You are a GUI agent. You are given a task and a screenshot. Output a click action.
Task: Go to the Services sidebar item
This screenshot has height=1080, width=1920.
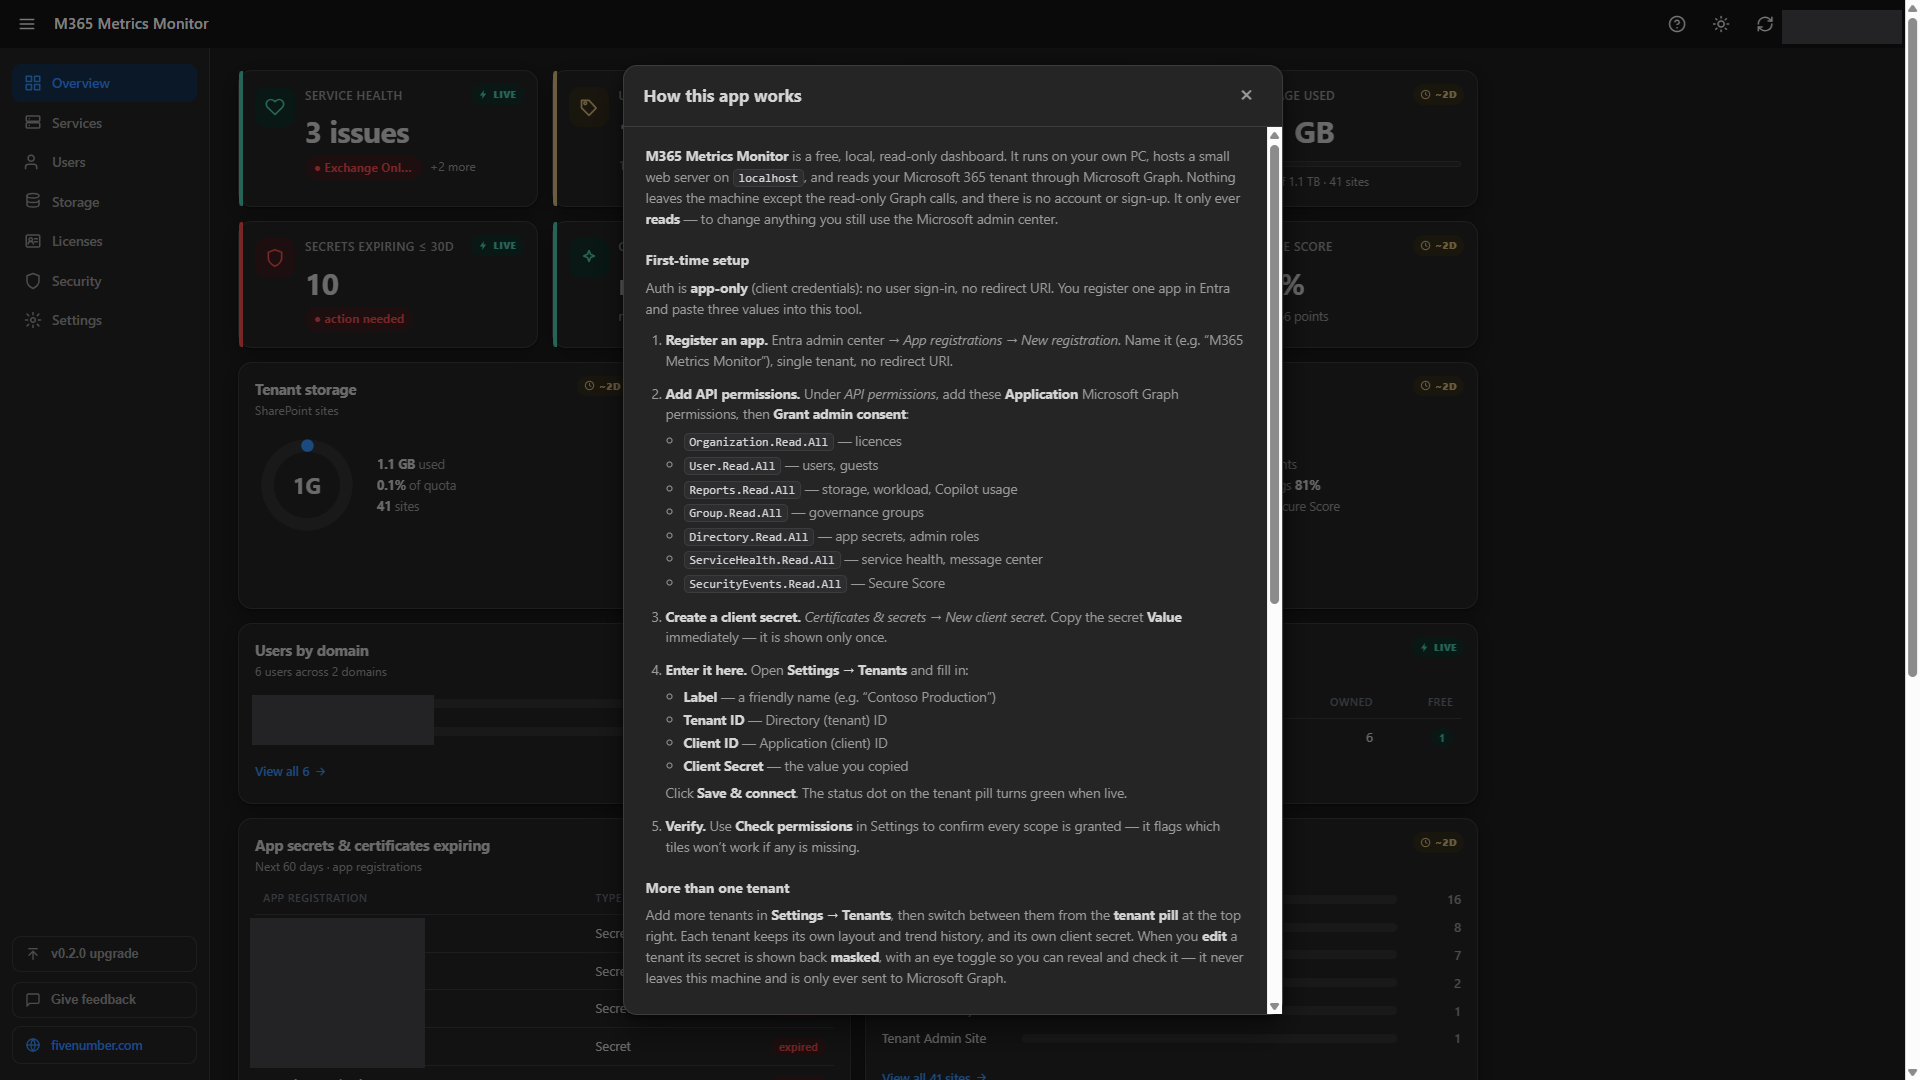click(104, 123)
